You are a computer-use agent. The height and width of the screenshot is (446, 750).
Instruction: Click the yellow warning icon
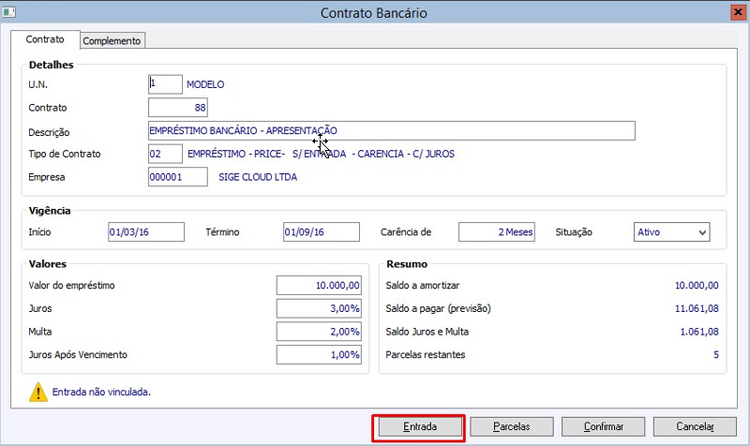[38, 392]
